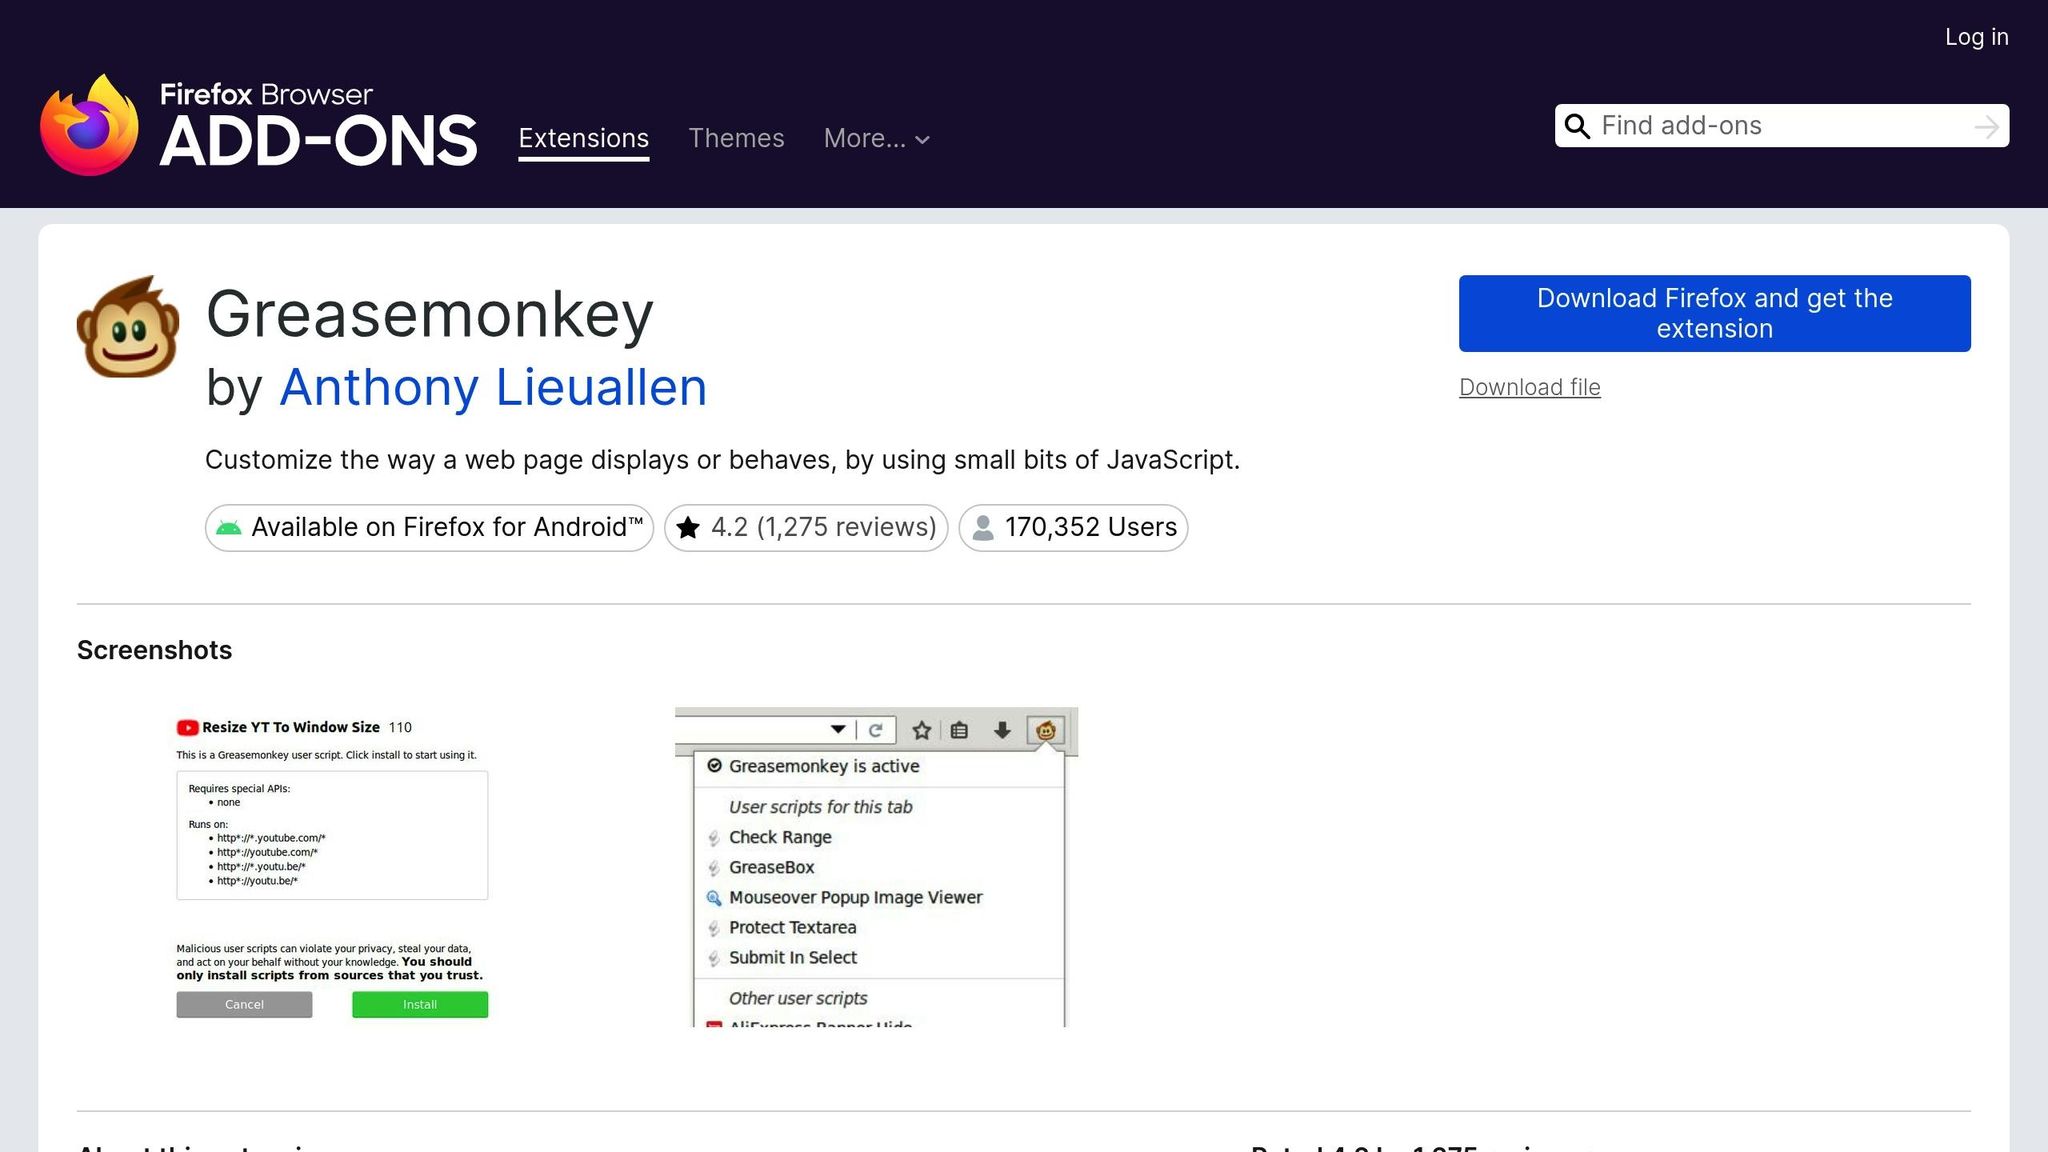Switch to the Extensions tab

pyautogui.click(x=583, y=138)
